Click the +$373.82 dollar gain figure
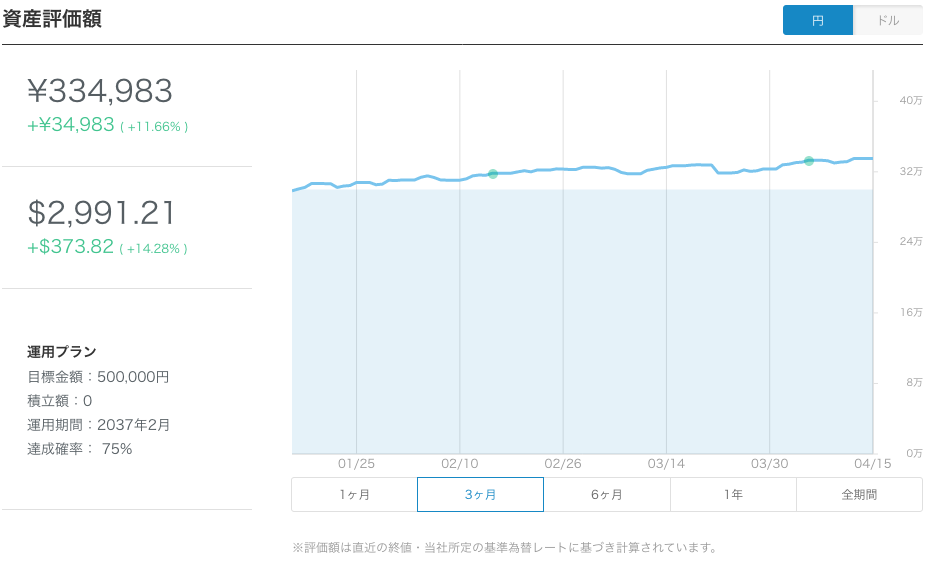The height and width of the screenshot is (561, 930). 70,247
